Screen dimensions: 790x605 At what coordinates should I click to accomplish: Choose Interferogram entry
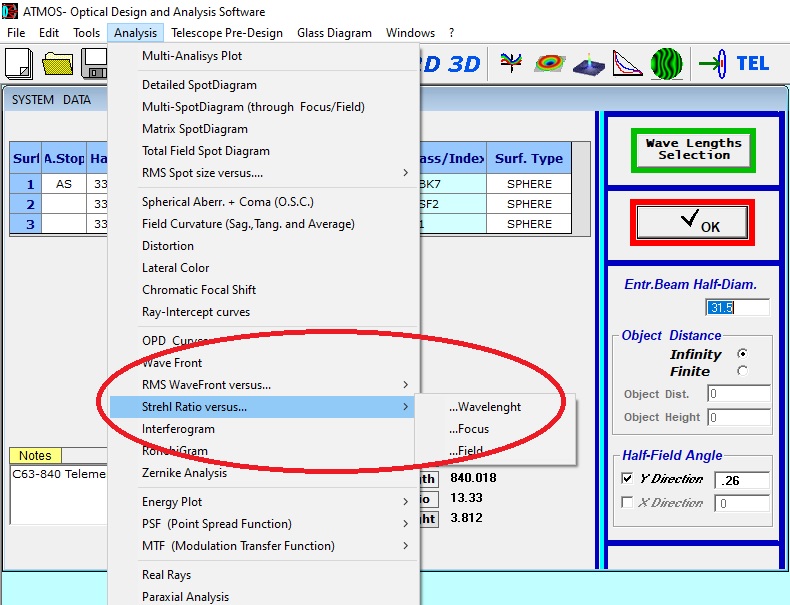[262, 429]
